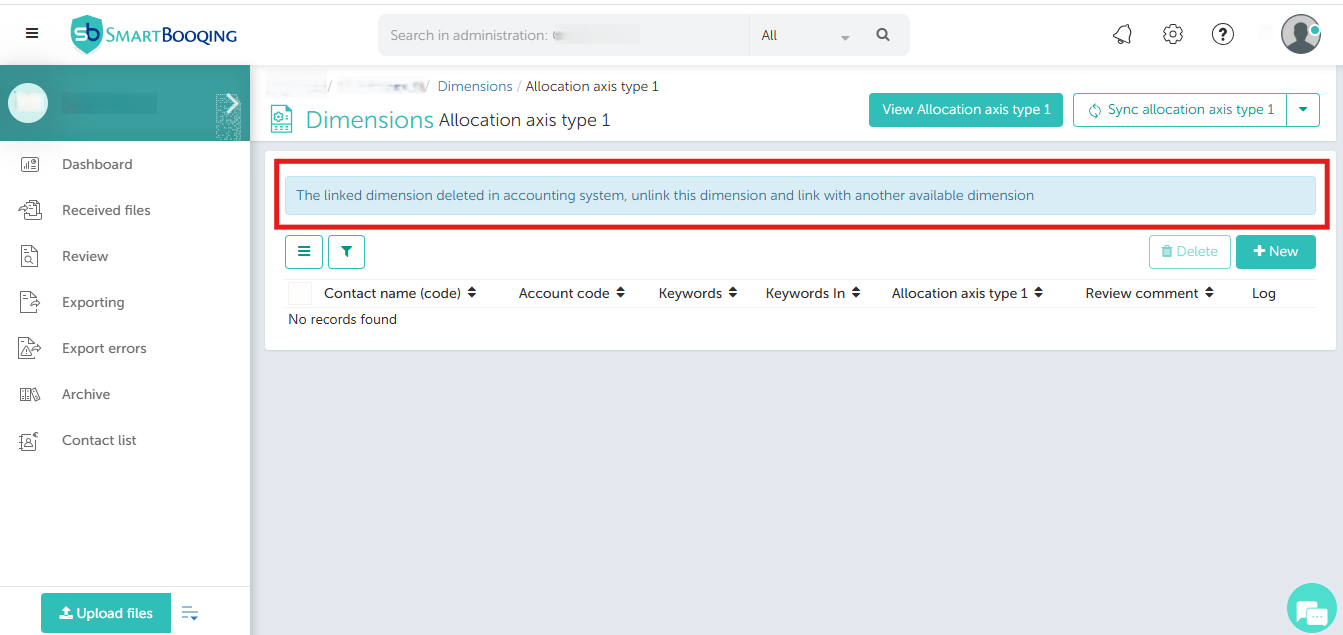
Task: Follow the Dimensions breadcrumb link
Action: [x=475, y=87]
